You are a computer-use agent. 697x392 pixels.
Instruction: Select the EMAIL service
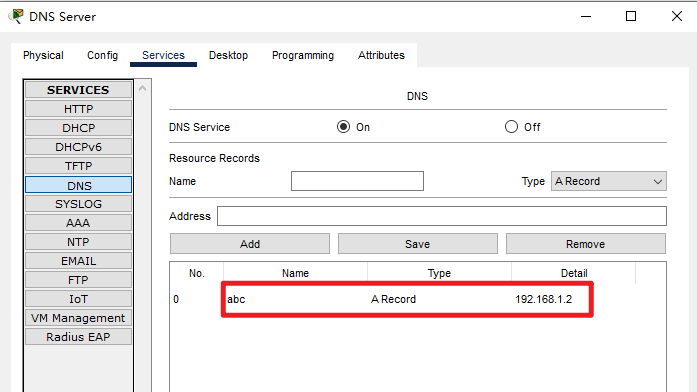click(x=78, y=261)
